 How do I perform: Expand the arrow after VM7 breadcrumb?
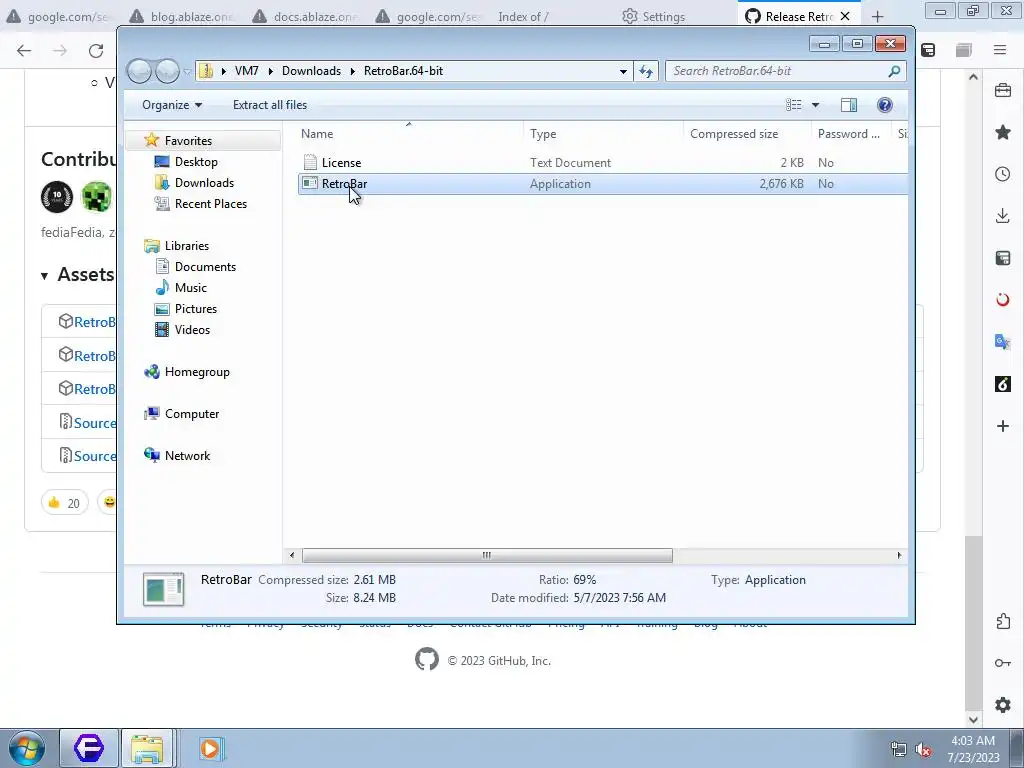270,71
